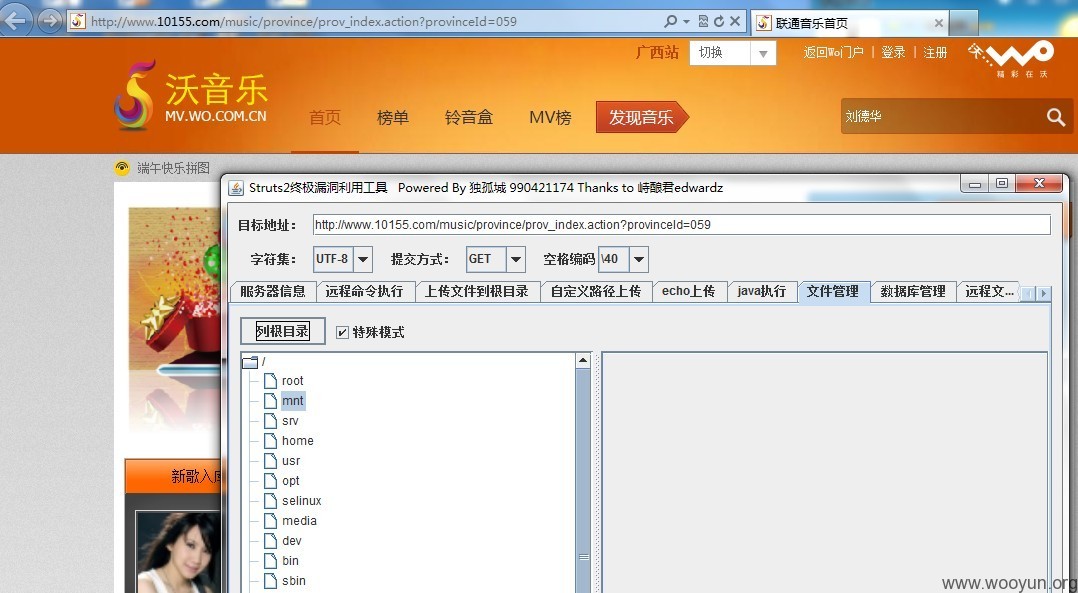Click the file icon beside opt
The height and width of the screenshot is (593, 1078).
tap(271, 480)
